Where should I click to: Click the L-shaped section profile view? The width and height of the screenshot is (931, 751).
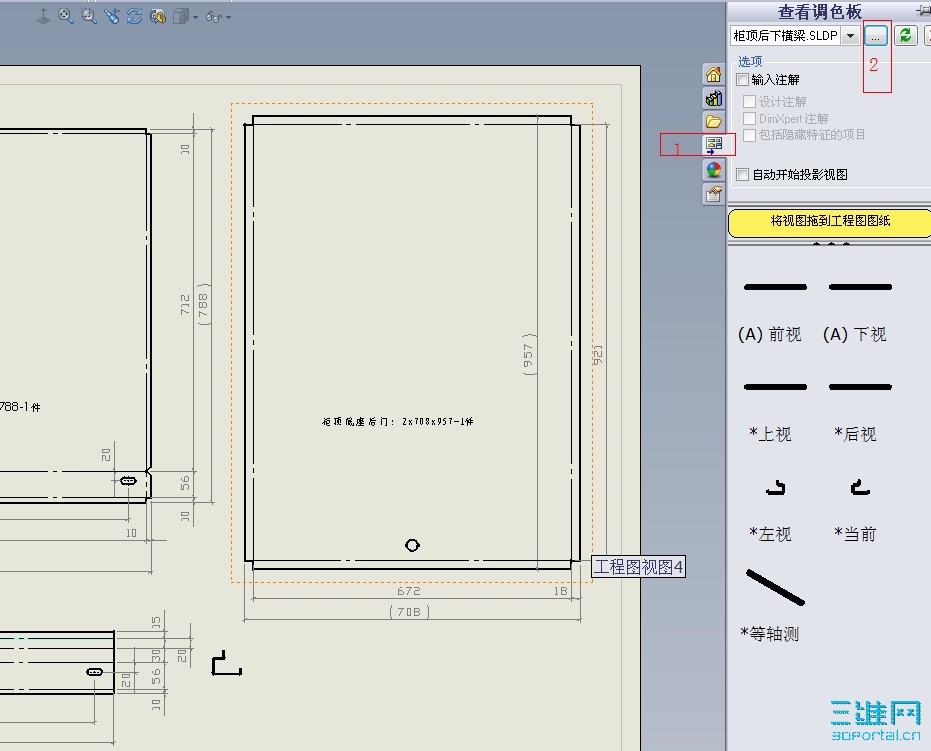[x=227, y=663]
